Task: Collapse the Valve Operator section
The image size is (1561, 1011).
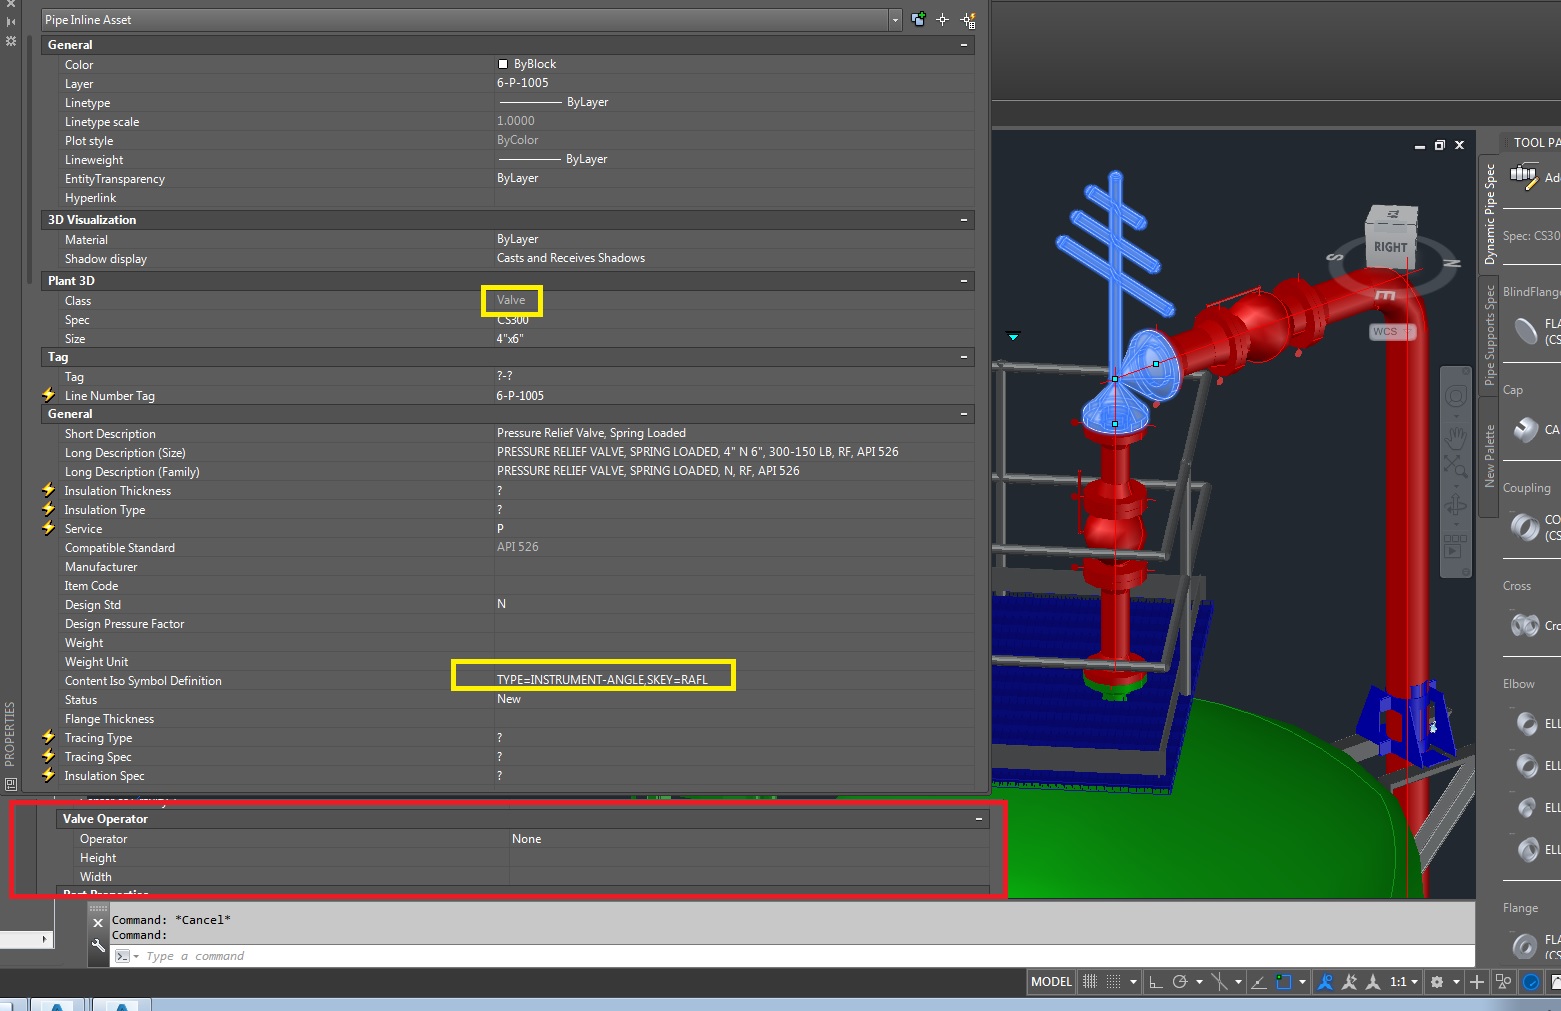Action: [x=979, y=819]
